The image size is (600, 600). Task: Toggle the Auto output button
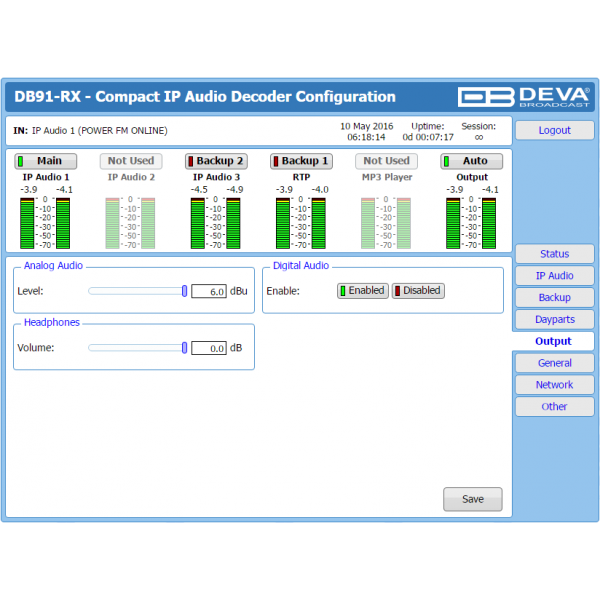point(471,161)
